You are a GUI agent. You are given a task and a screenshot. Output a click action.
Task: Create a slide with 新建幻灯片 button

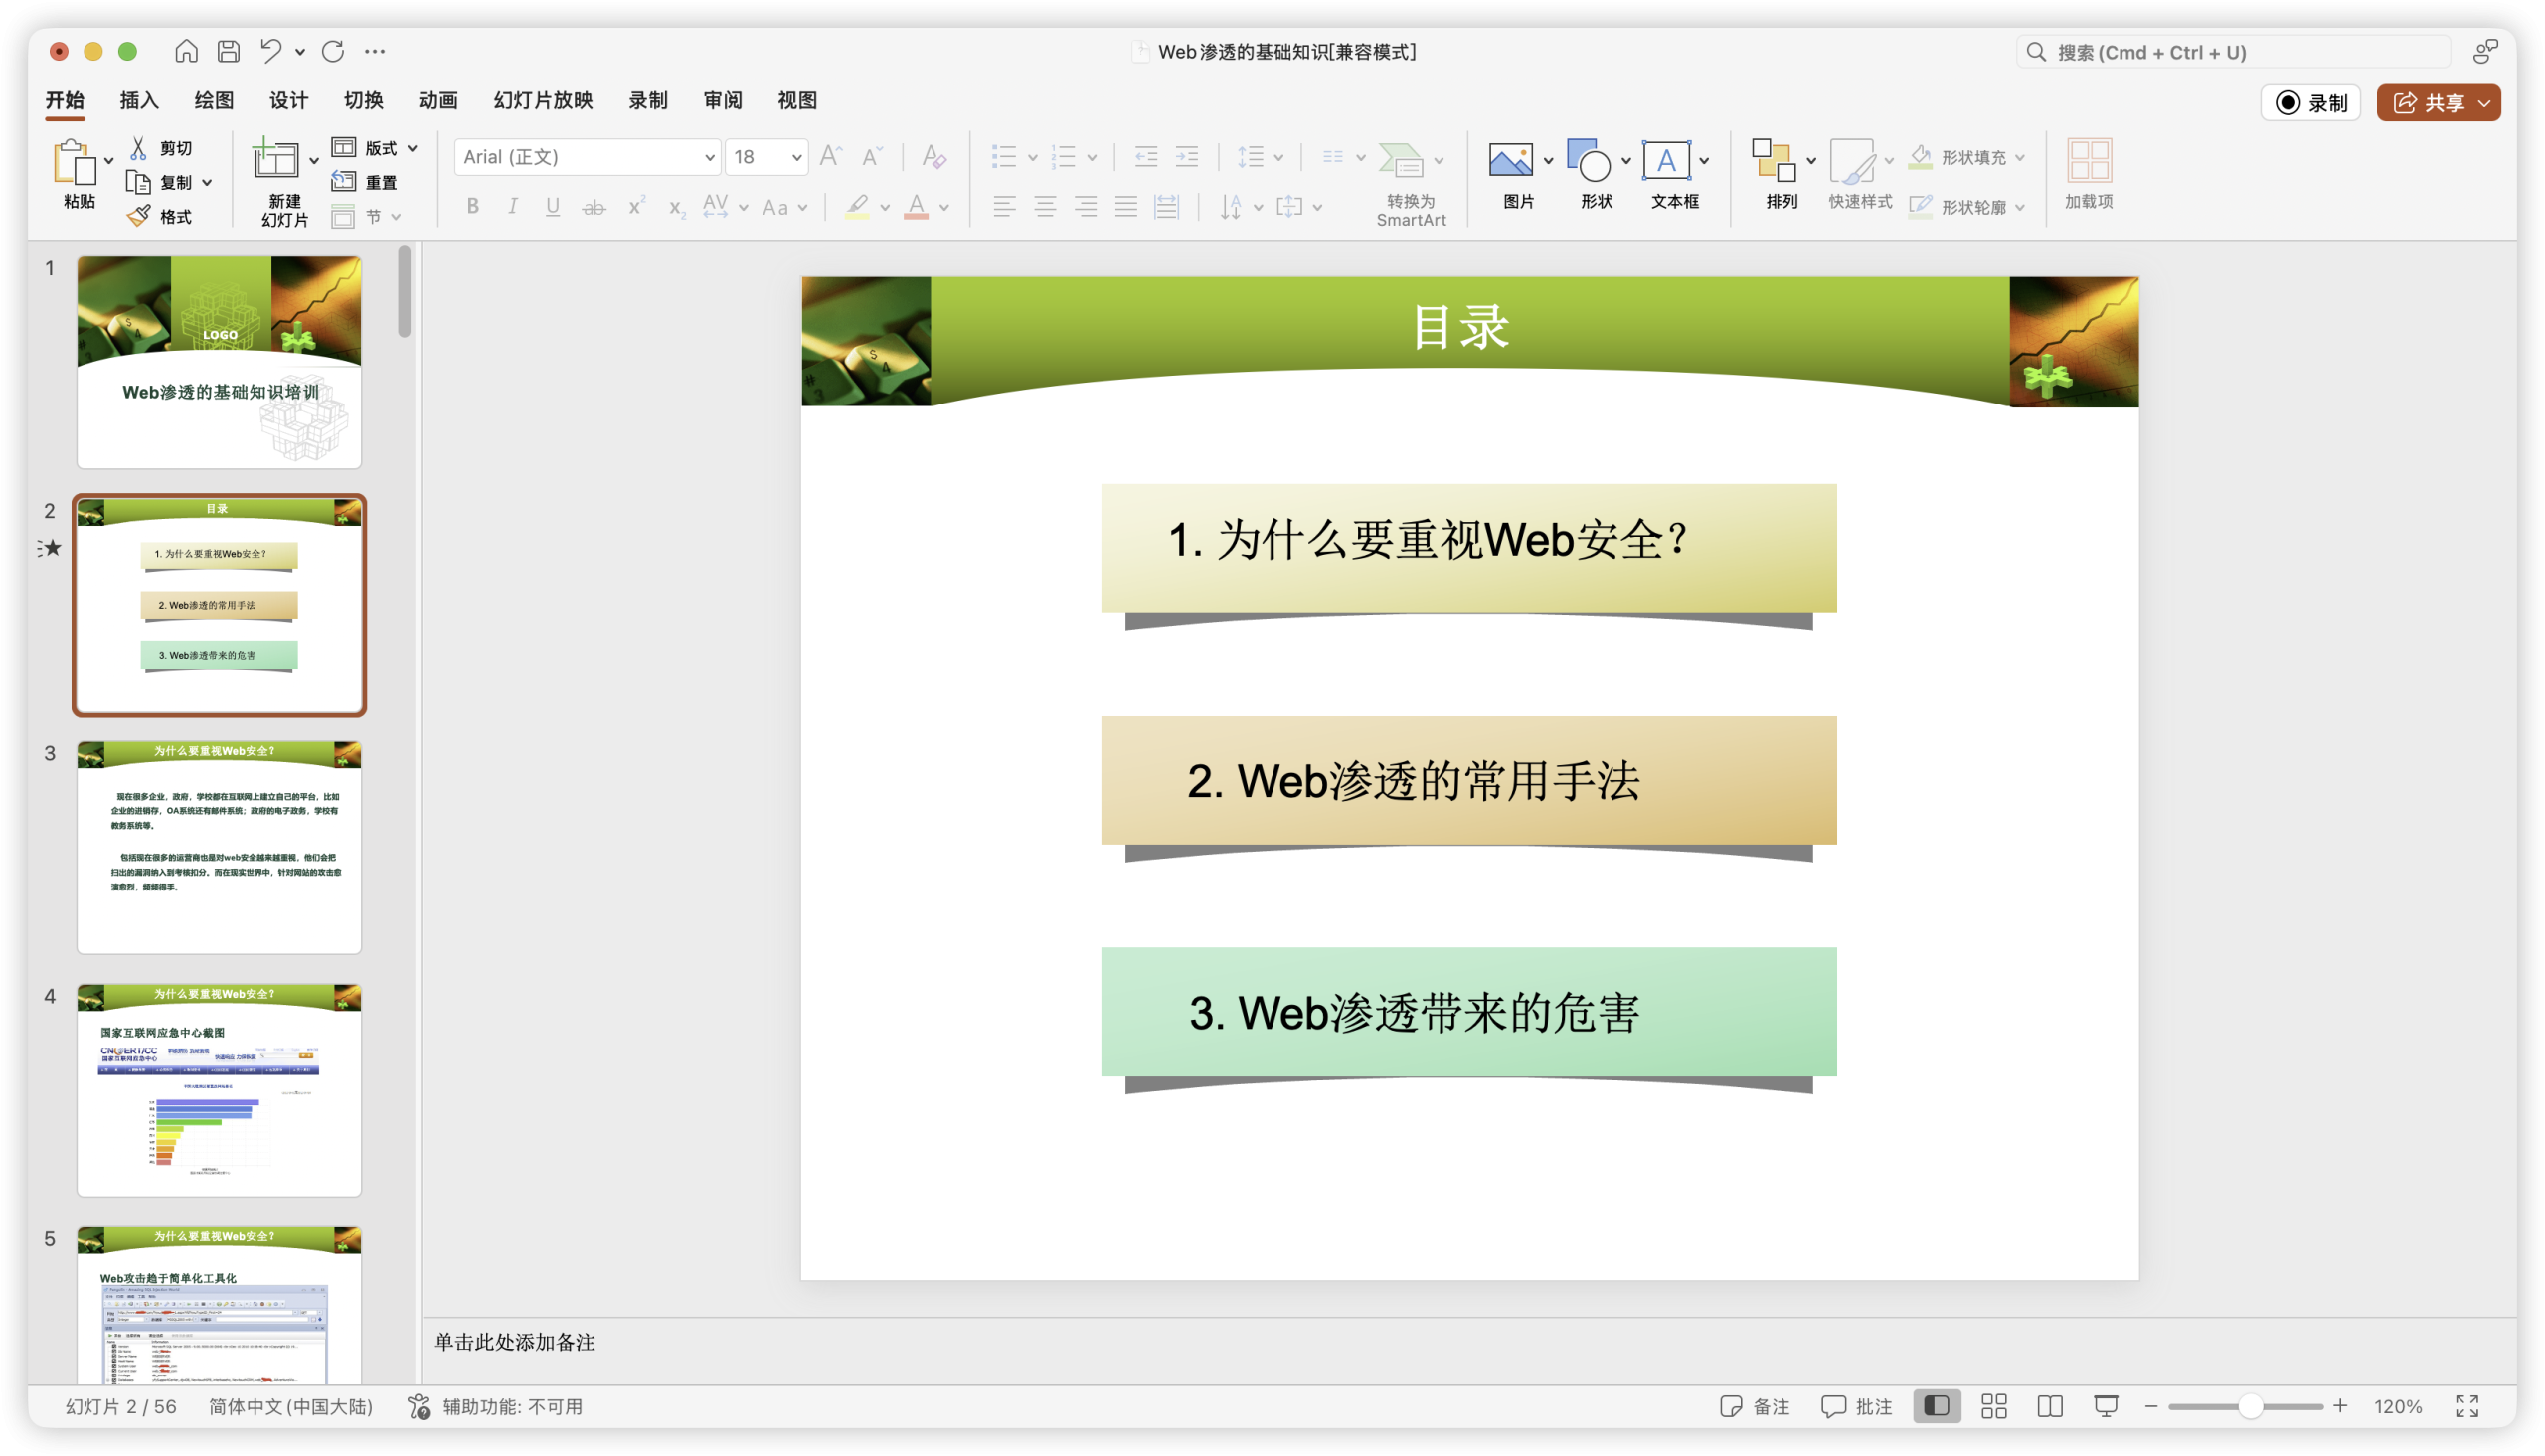(x=279, y=180)
